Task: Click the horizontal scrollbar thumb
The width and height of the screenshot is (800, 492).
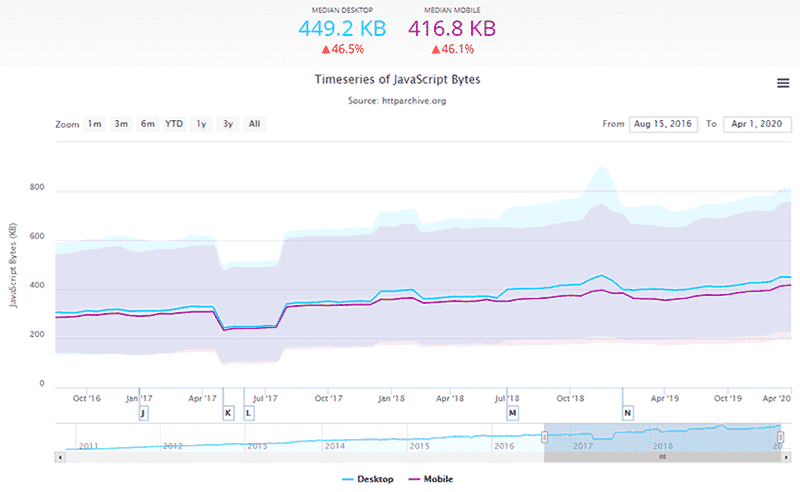Action: point(662,456)
